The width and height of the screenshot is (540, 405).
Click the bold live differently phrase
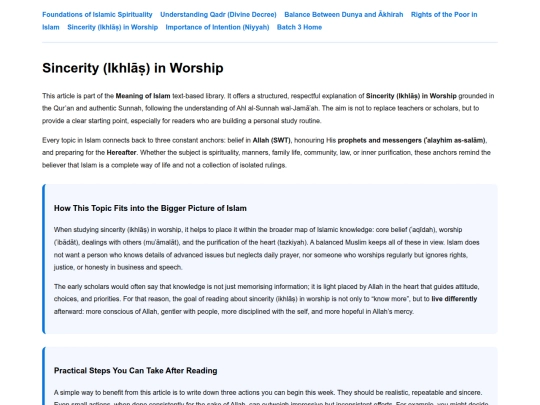[454, 299]
